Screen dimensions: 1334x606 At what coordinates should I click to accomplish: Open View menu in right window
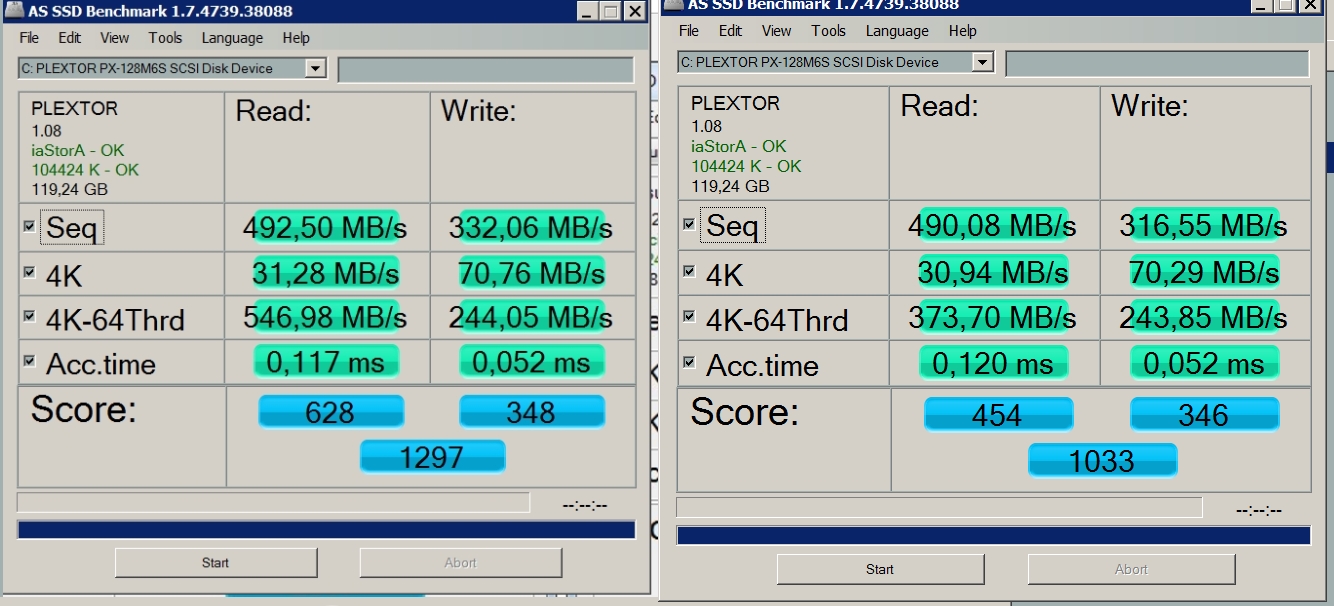776,31
